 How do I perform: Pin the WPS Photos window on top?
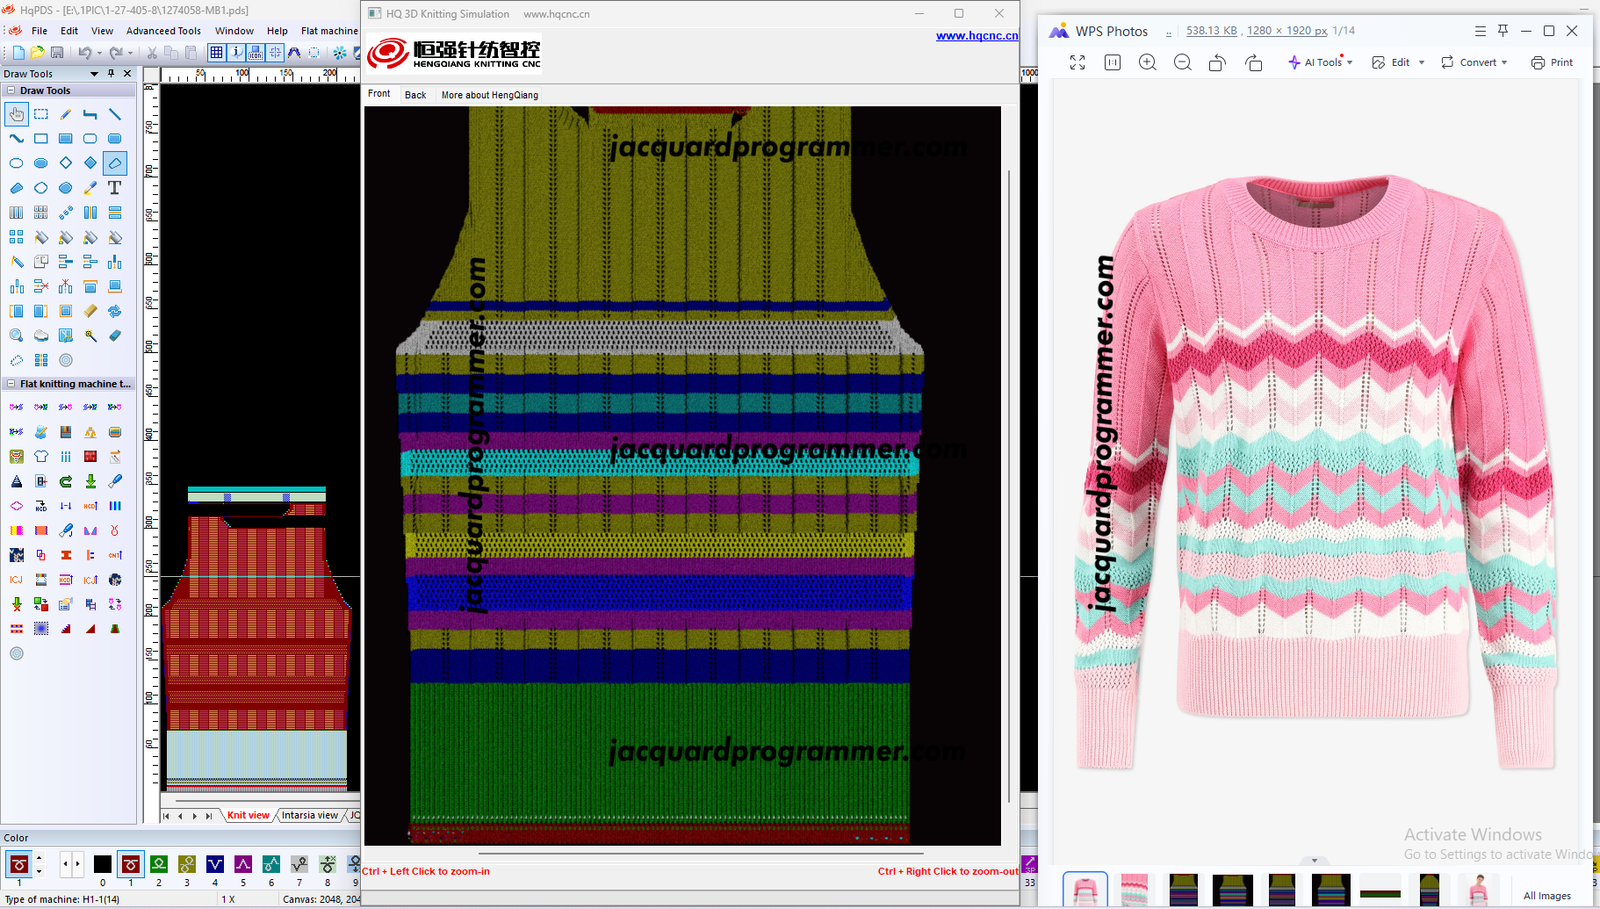1502,31
